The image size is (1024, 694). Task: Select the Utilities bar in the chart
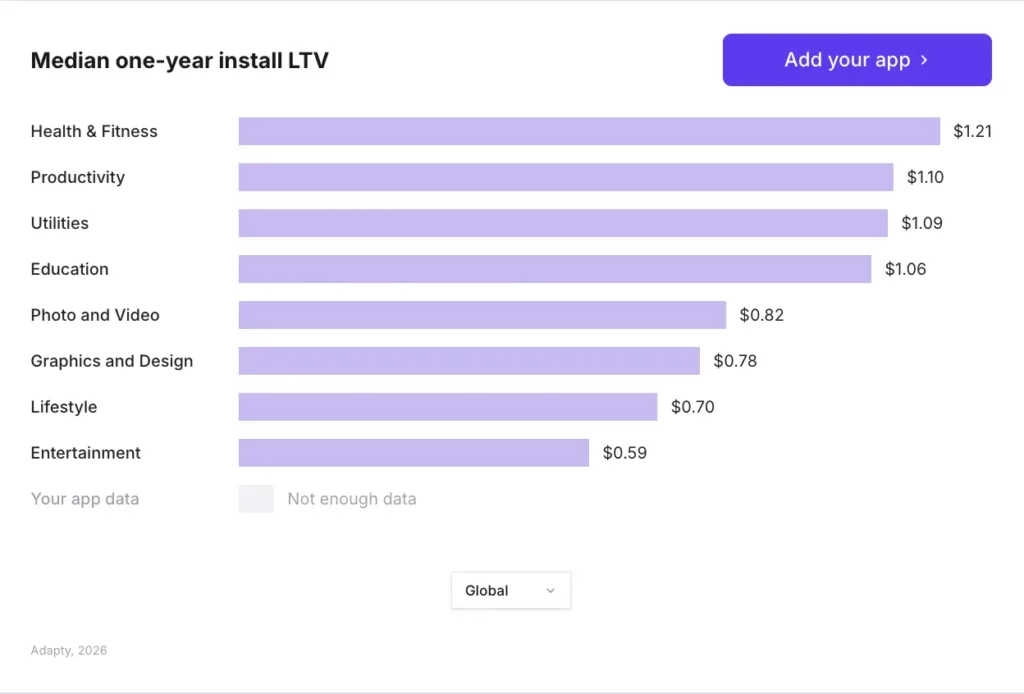click(x=562, y=223)
